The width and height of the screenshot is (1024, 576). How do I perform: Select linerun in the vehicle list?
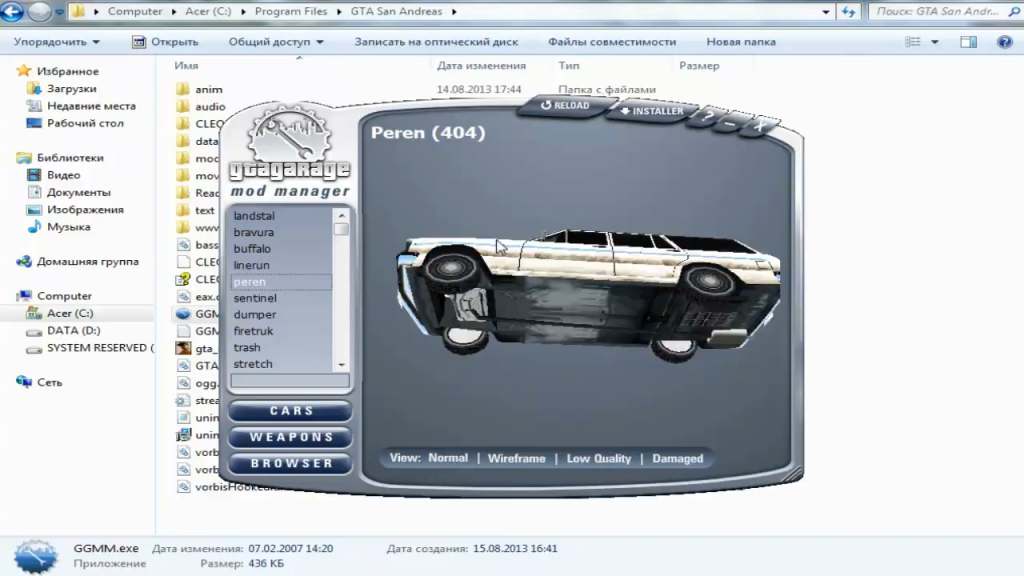coord(281,265)
